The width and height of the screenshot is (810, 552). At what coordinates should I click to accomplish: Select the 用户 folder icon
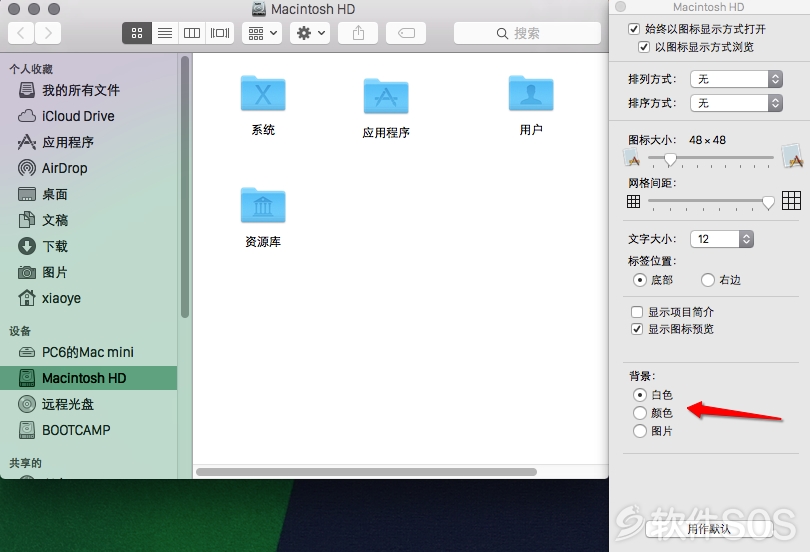click(x=531, y=93)
